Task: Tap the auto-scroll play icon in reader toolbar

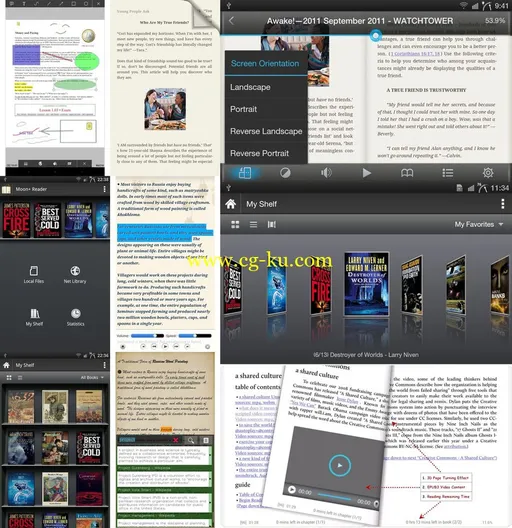Action: coord(366,173)
